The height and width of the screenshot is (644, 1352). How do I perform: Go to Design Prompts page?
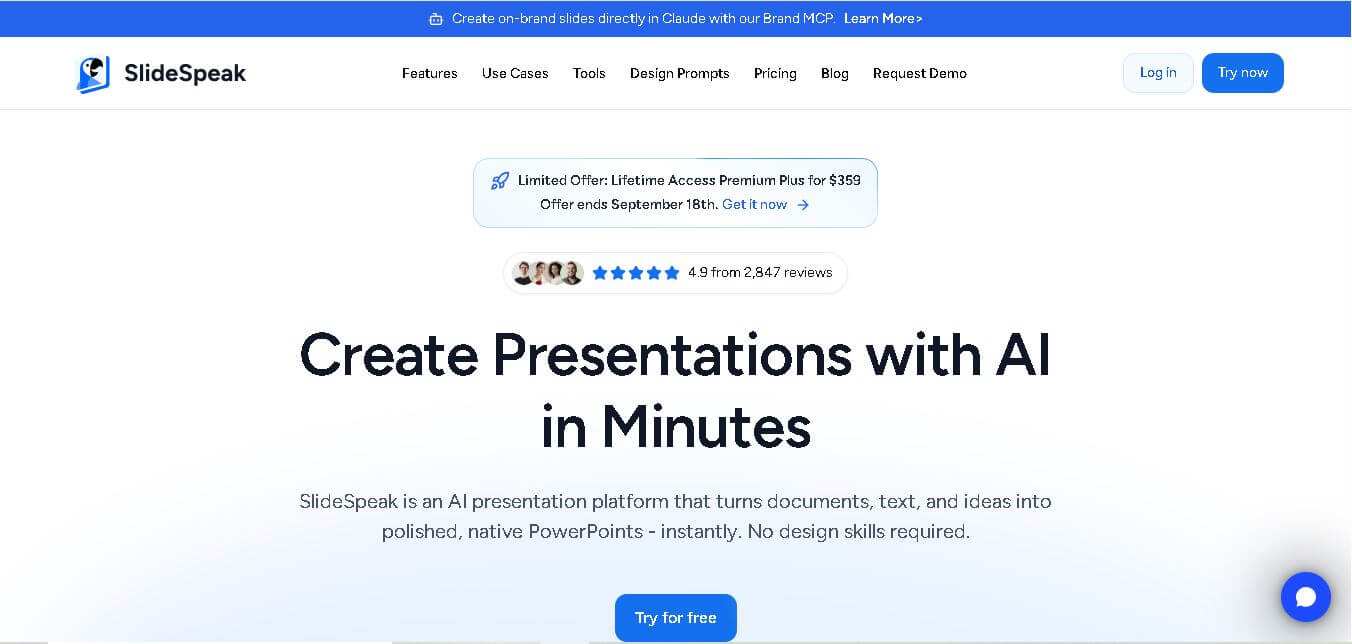coord(680,73)
